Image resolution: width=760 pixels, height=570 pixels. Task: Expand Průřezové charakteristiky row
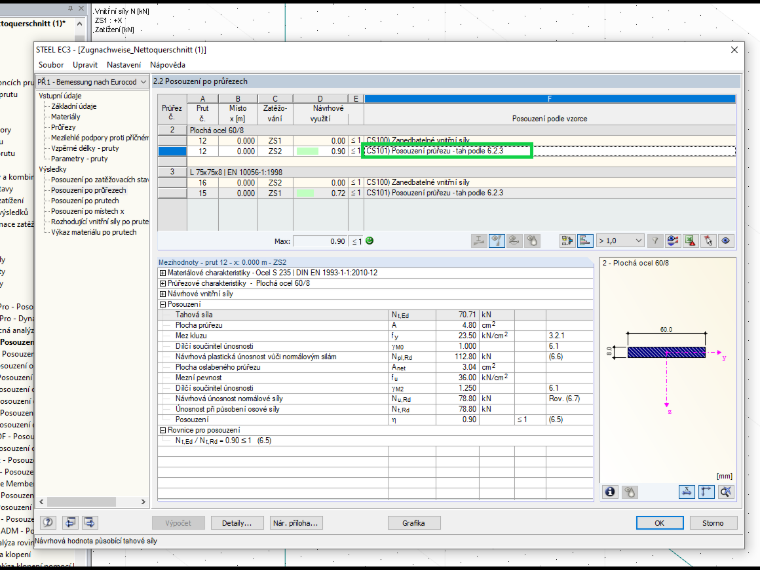(163, 284)
